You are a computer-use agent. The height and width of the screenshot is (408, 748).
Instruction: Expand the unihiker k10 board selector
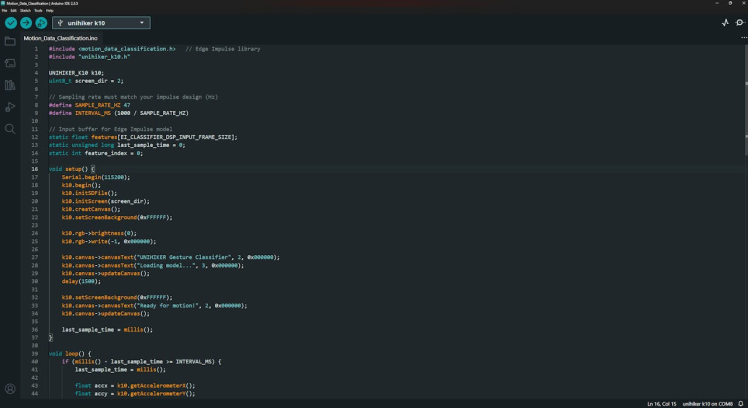[x=100, y=22]
